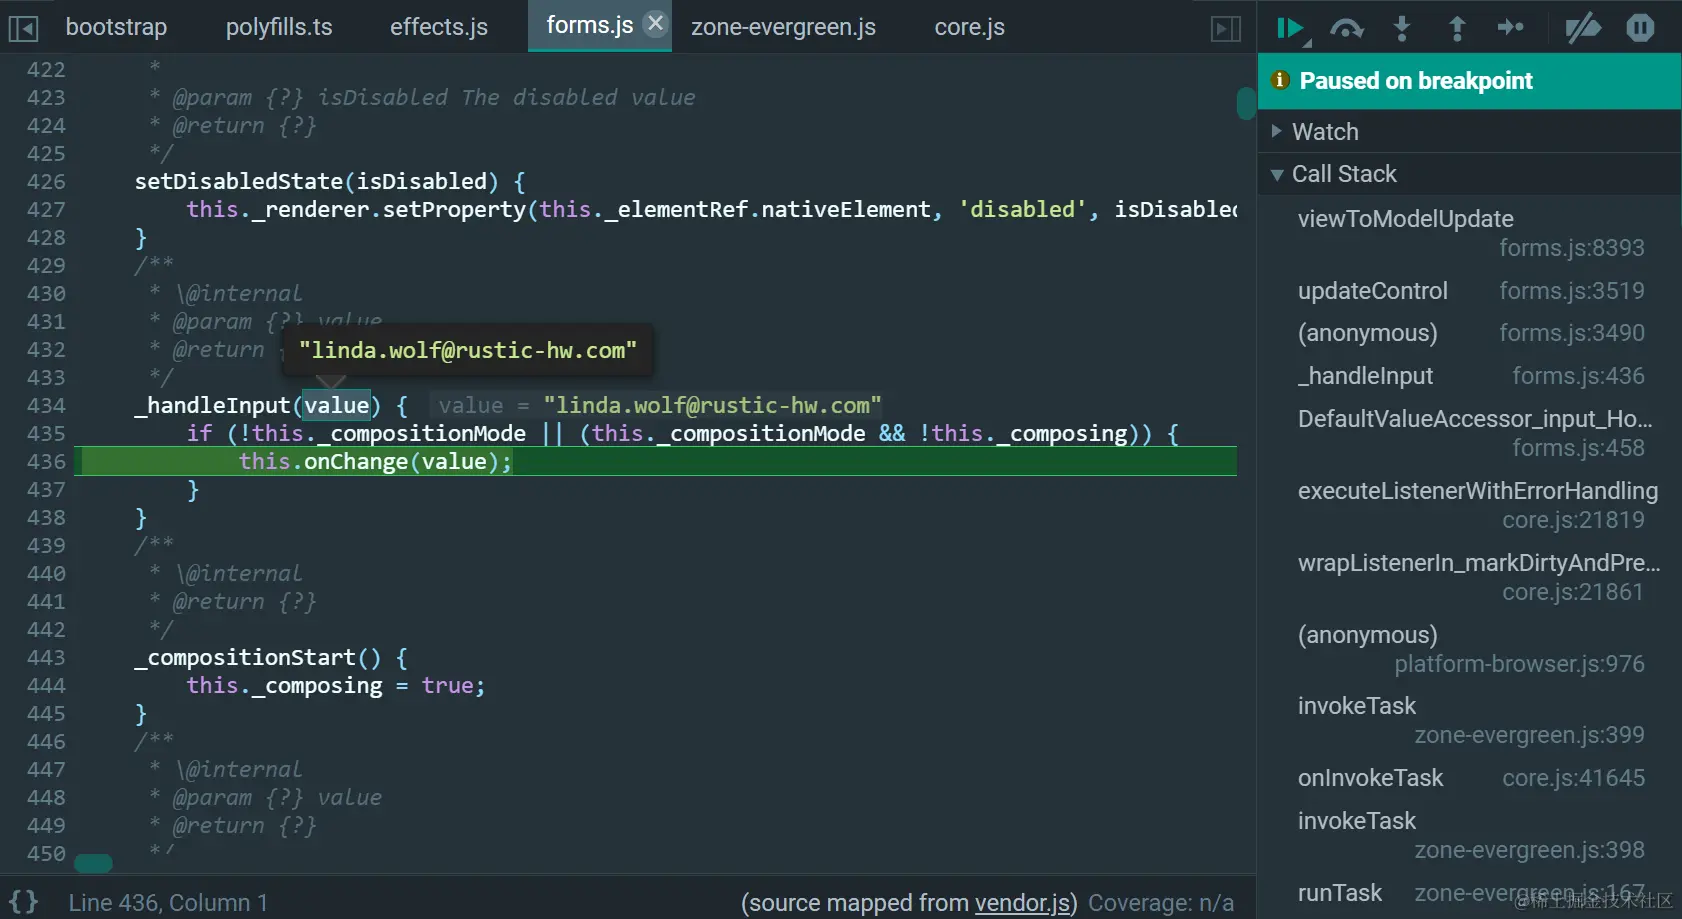The width and height of the screenshot is (1682, 919).
Task: Select anonymous frame at platform-browser.js:976
Action: click(x=1469, y=649)
